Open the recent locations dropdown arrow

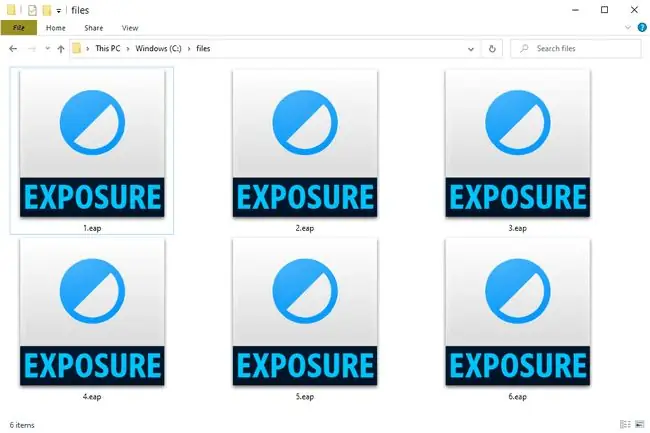point(47,48)
